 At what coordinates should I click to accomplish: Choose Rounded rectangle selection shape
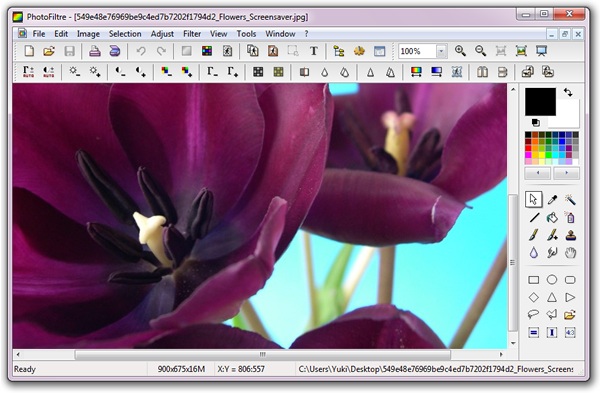point(570,280)
